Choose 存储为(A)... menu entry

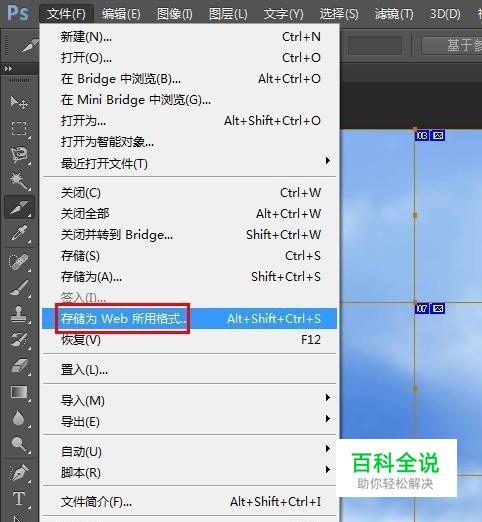pyautogui.click(x=189, y=276)
